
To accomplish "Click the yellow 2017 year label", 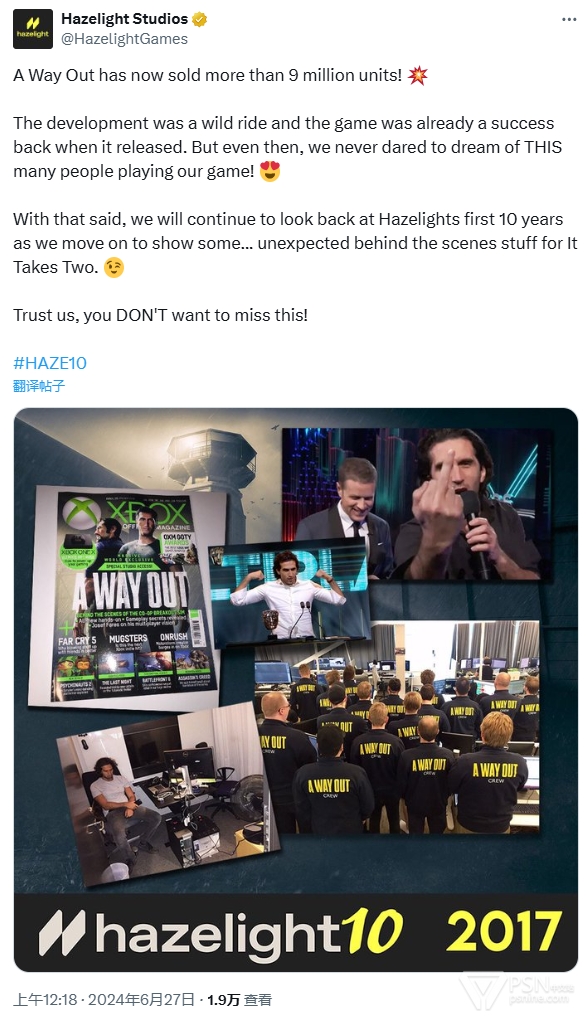I will coord(504,931).
